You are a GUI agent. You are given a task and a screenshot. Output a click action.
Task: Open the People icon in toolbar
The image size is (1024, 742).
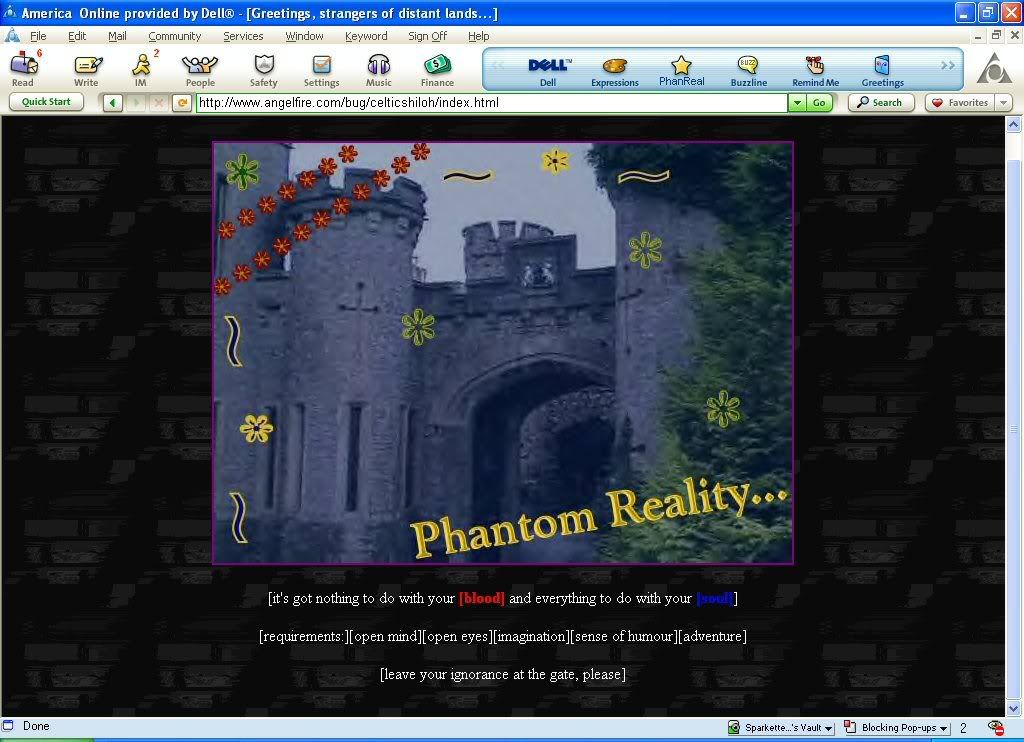(199, 66)
